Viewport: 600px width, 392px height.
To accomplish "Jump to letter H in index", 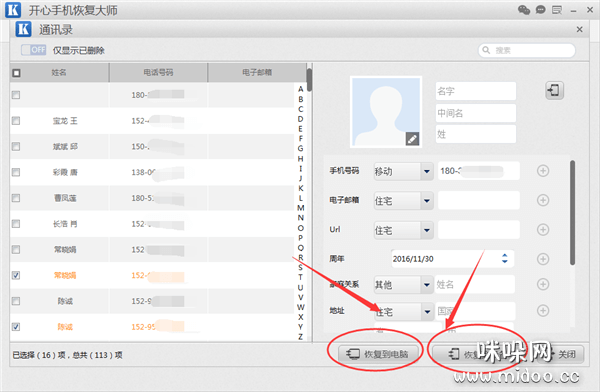I will click(300, 158).
